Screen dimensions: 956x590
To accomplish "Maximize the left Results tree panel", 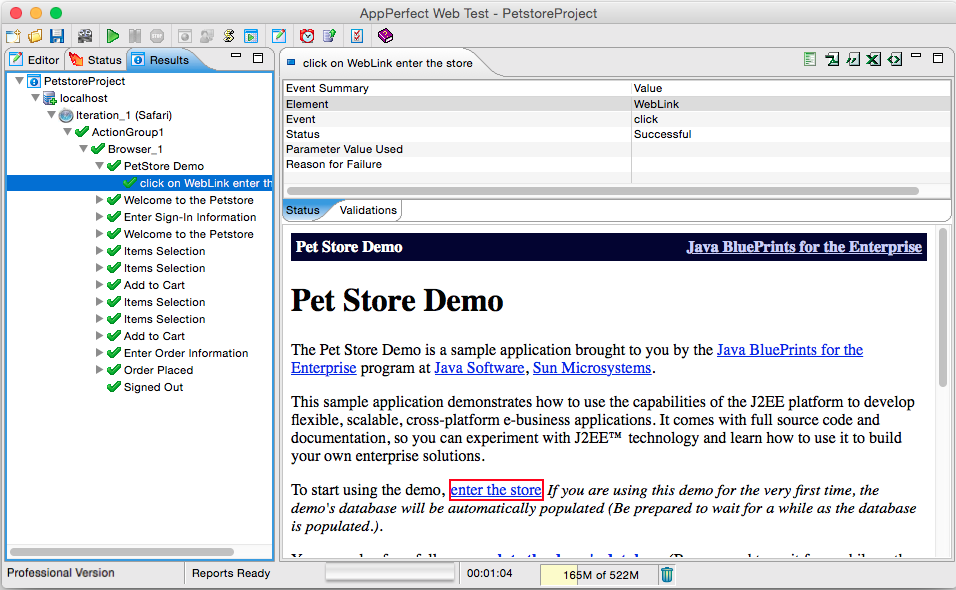I will point(258,58).
